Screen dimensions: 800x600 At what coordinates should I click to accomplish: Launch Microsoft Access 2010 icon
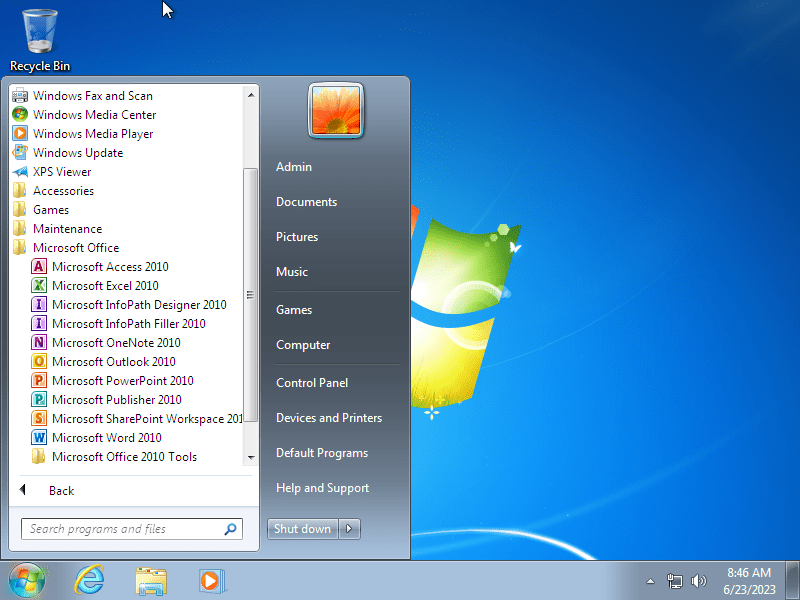pos(39,266)
